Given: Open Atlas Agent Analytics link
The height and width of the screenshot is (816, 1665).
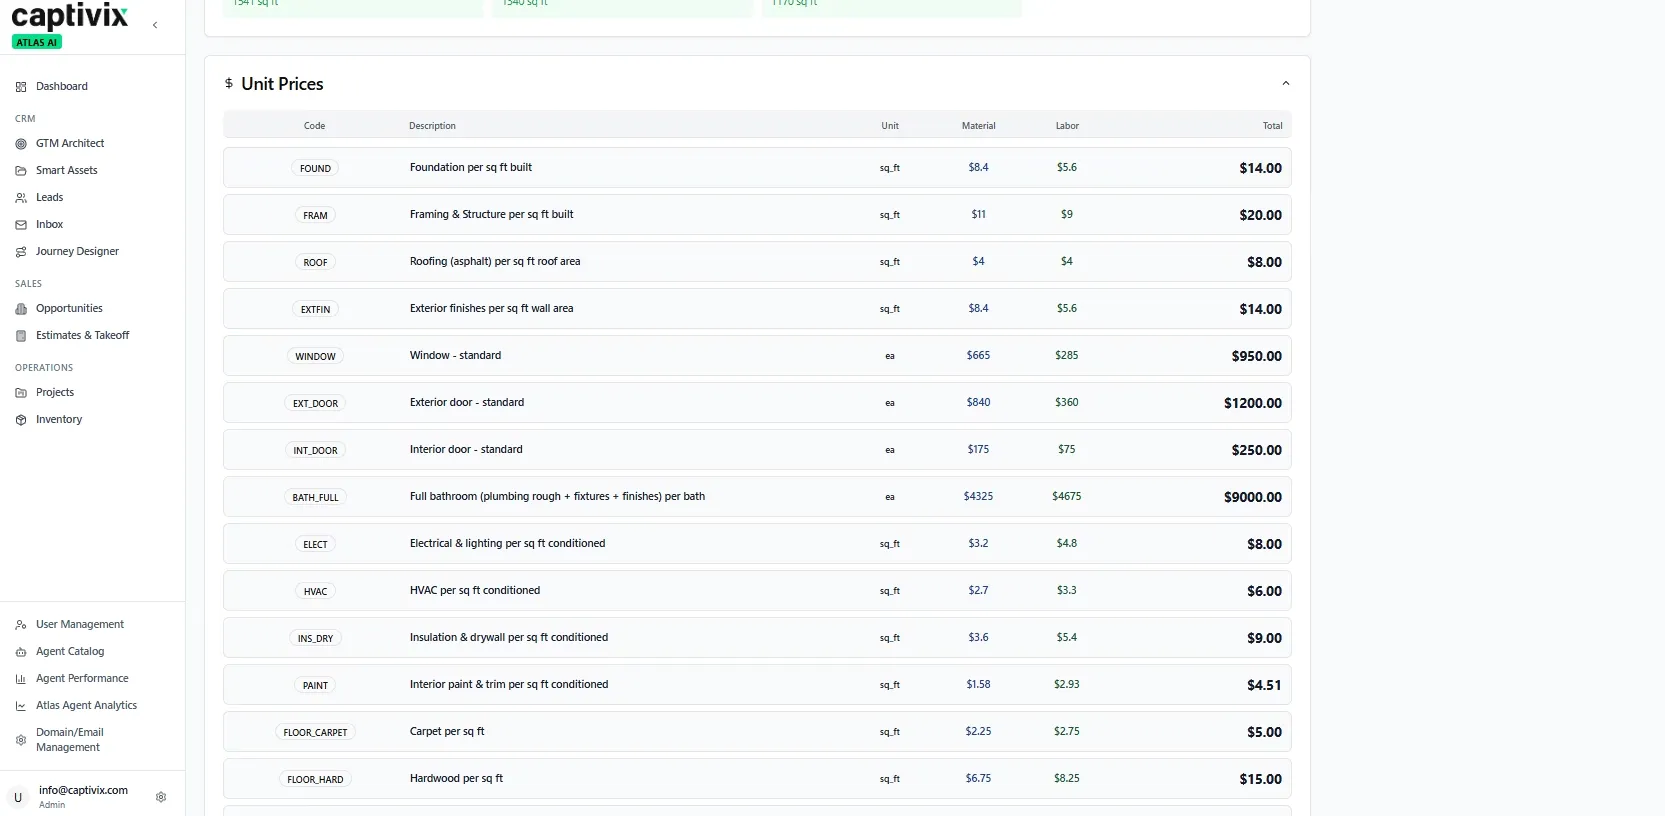Looking at the screenshot, I should click(86, 705).
